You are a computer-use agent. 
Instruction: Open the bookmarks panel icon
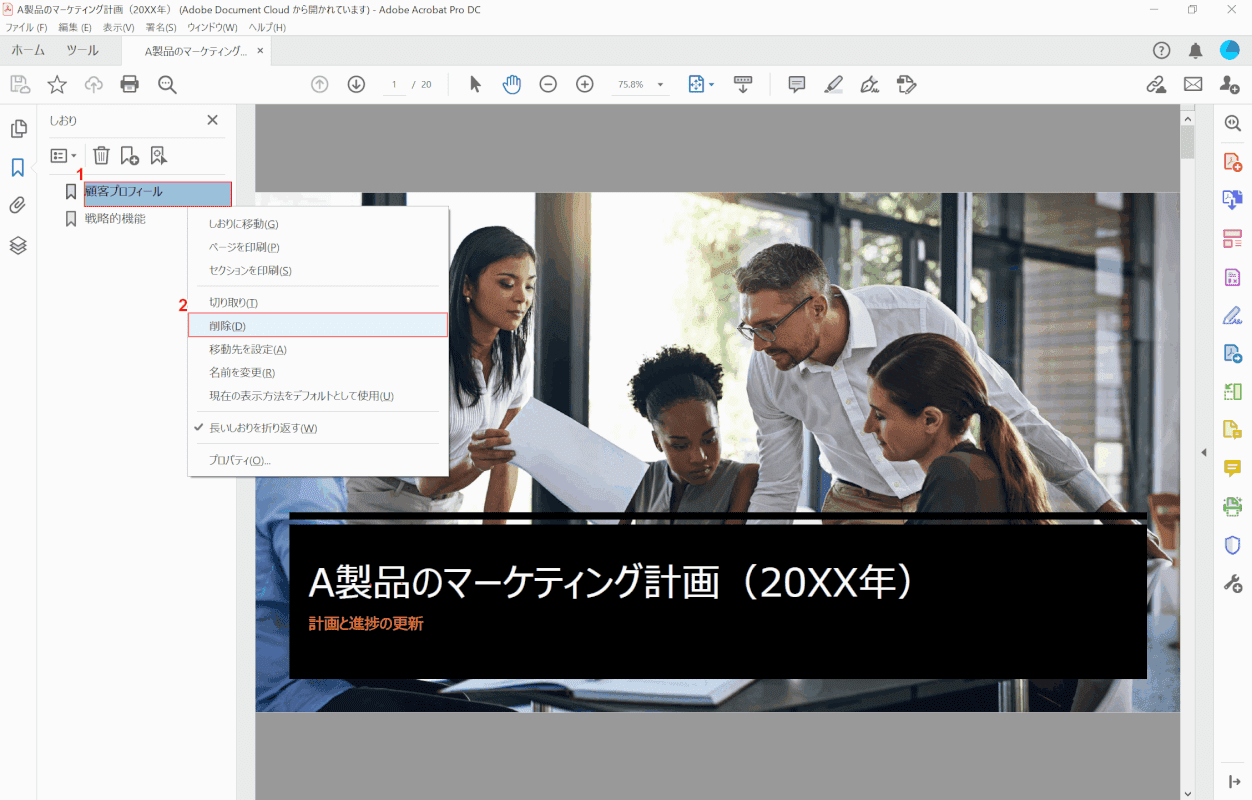click(18, 168)
